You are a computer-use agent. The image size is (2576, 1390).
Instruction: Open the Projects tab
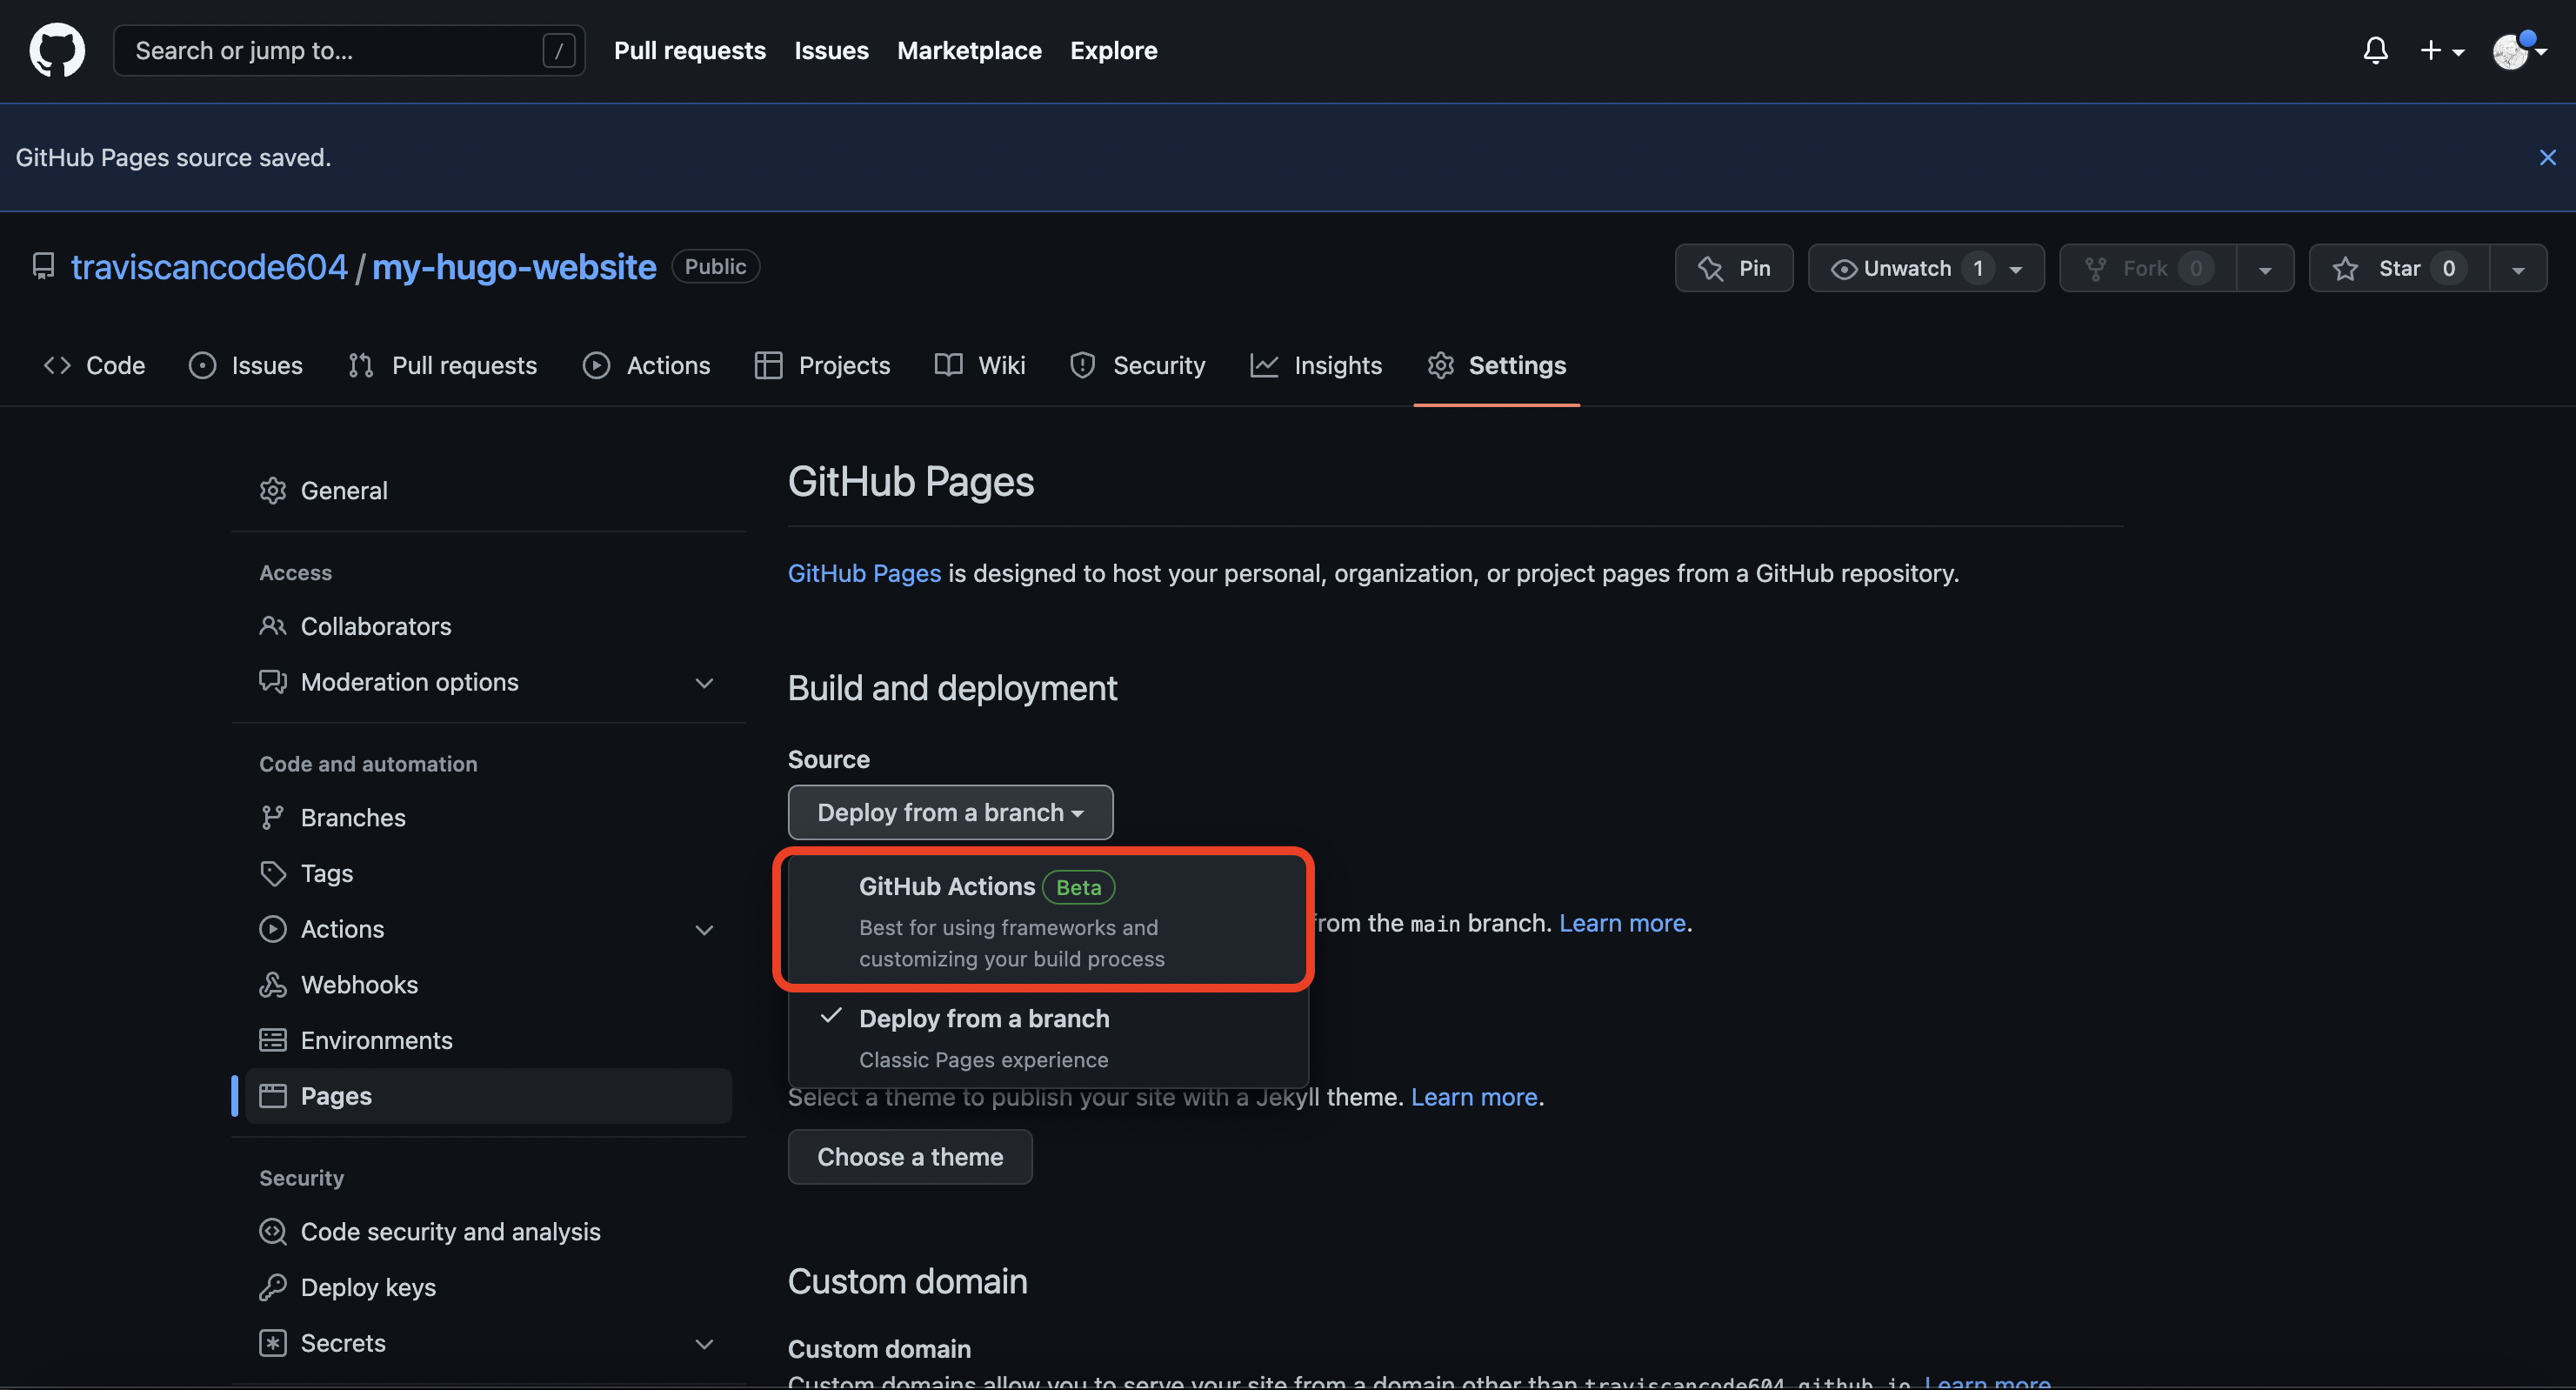point(822,365)
